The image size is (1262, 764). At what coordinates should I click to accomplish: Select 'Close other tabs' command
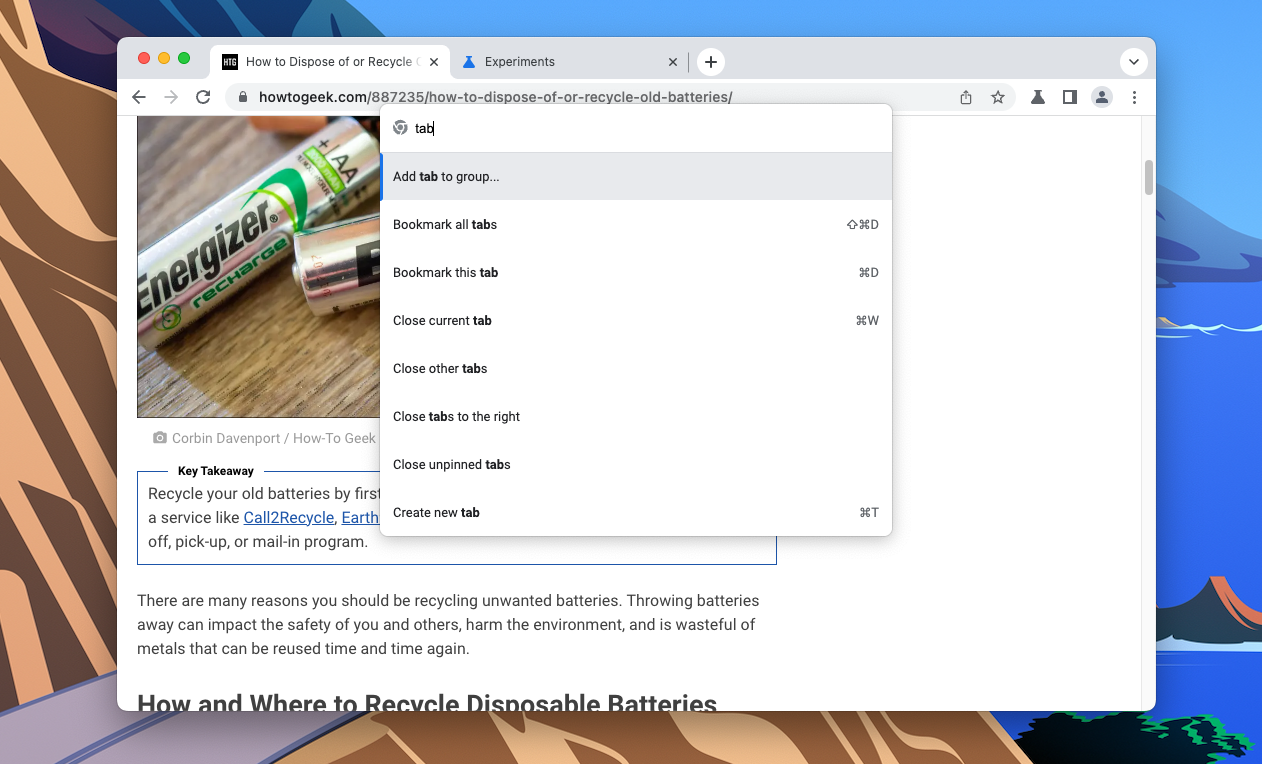[440, 368]
